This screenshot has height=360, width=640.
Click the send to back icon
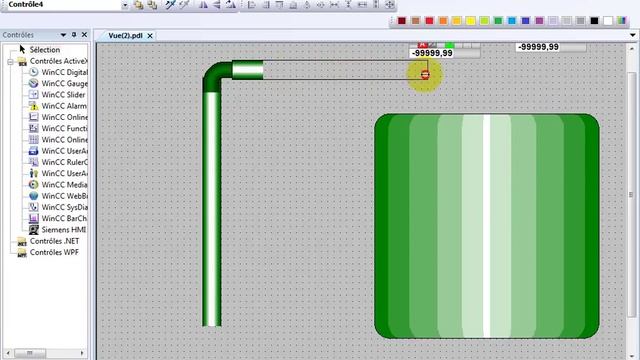point(152,5)
